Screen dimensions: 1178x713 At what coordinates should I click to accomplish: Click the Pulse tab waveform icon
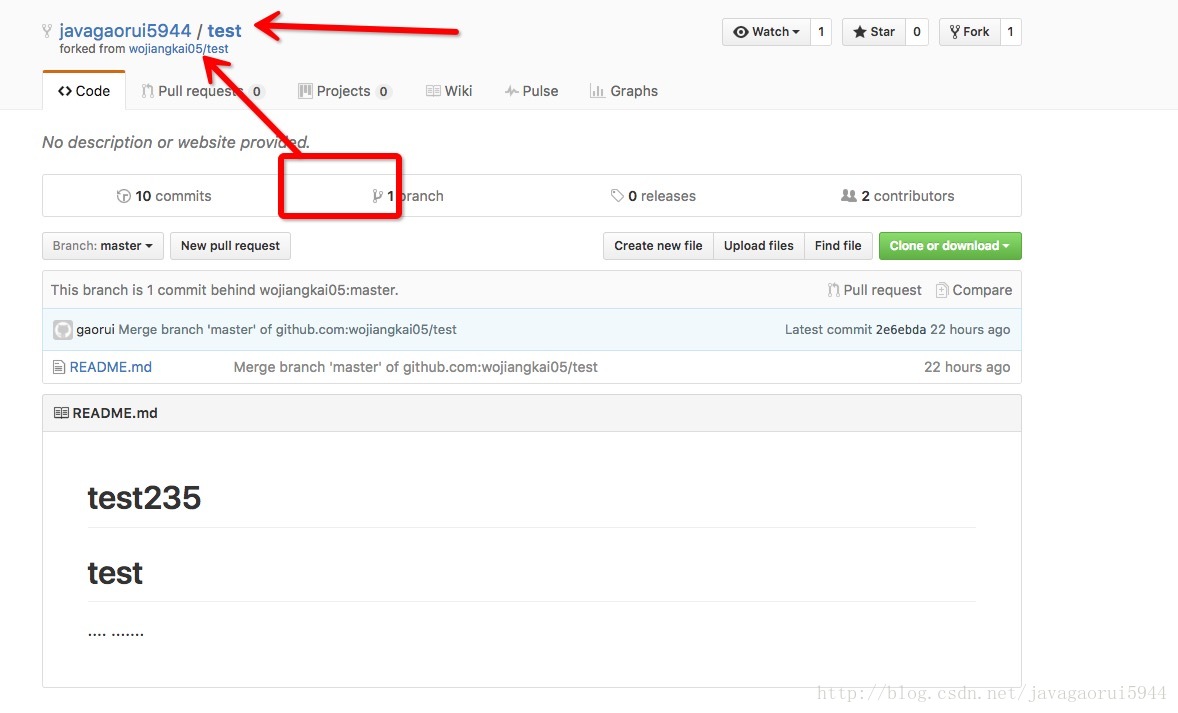[x=511, y=91]
